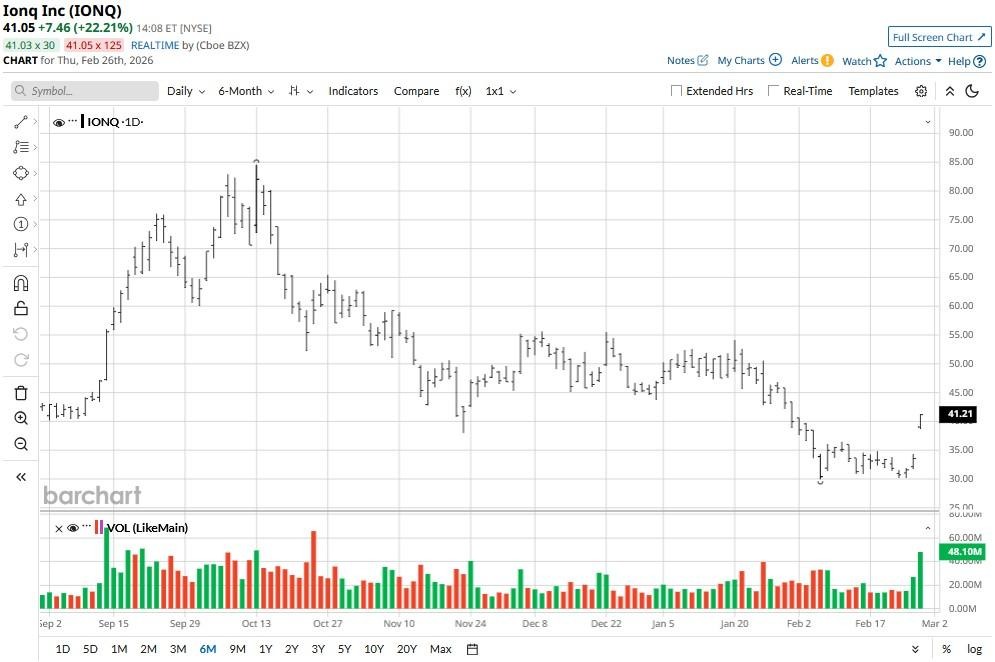Undo the last chart action
The height and width of the screenshot is (662, 995).
pos(21,334)
